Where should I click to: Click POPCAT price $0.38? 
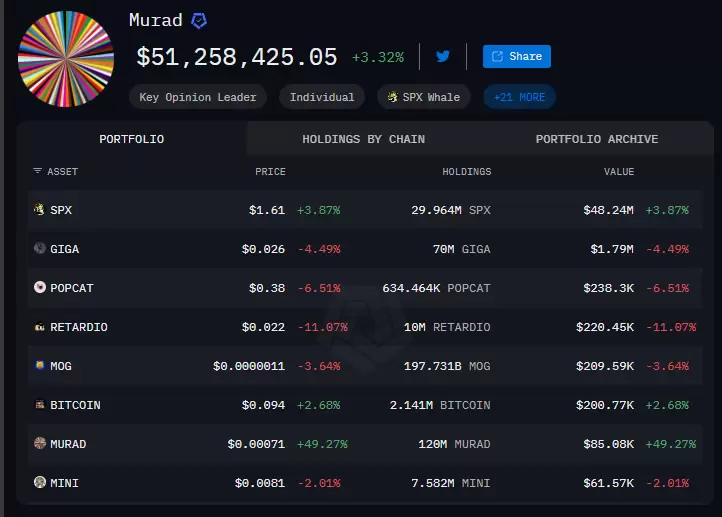point(267,288)
